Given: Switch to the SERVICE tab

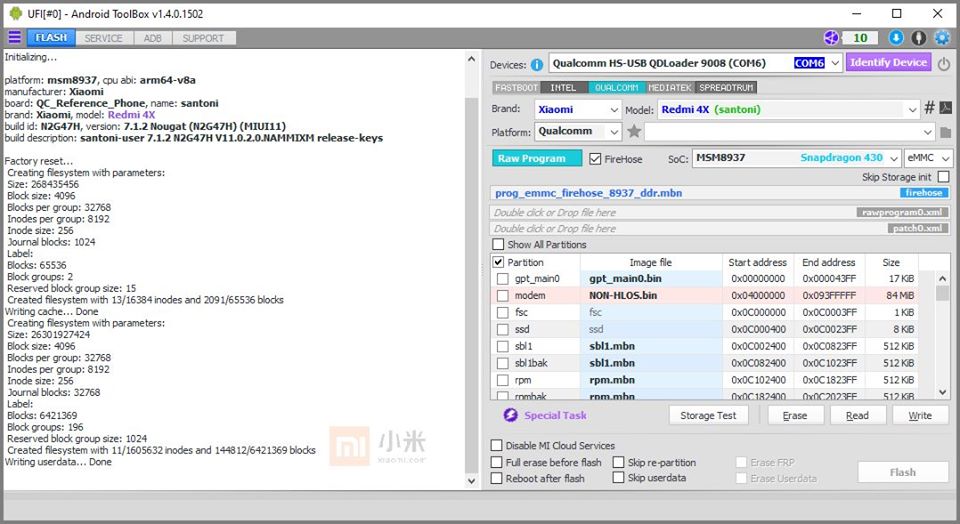Looking at the screenshot, I should 103,38.
